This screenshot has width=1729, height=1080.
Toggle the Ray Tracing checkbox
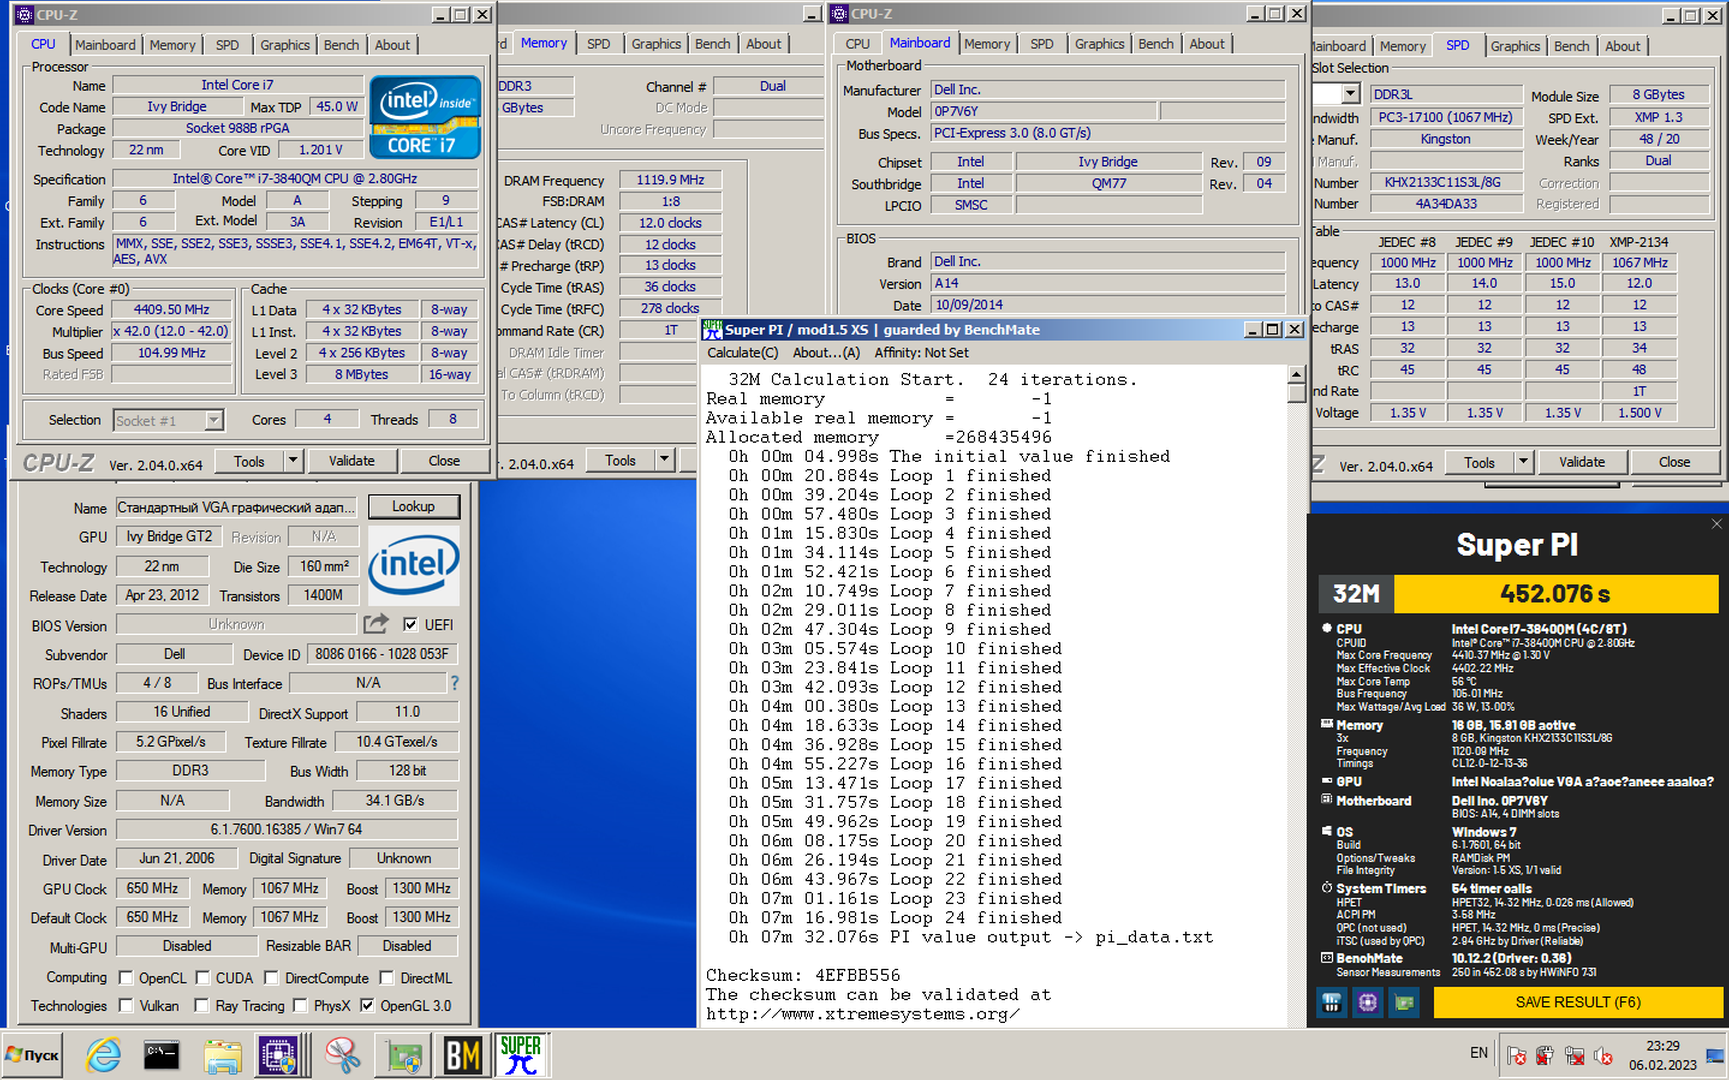pyautogui.click(x=202, y=1005)
